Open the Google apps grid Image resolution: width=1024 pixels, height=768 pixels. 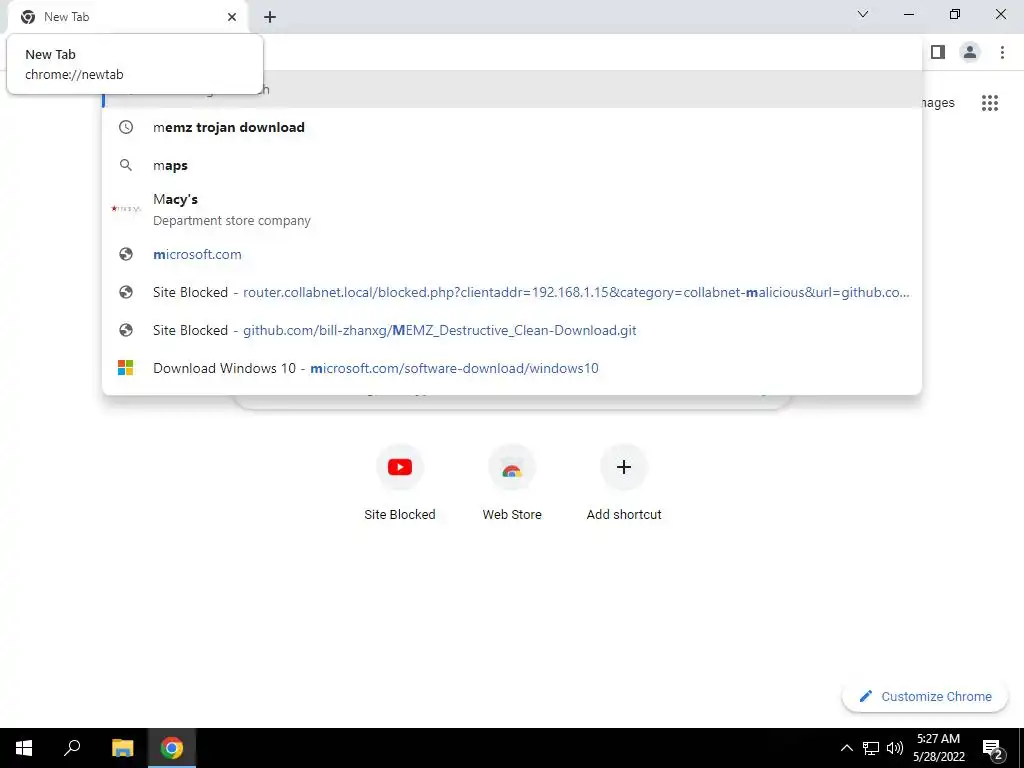coord(989,103)
